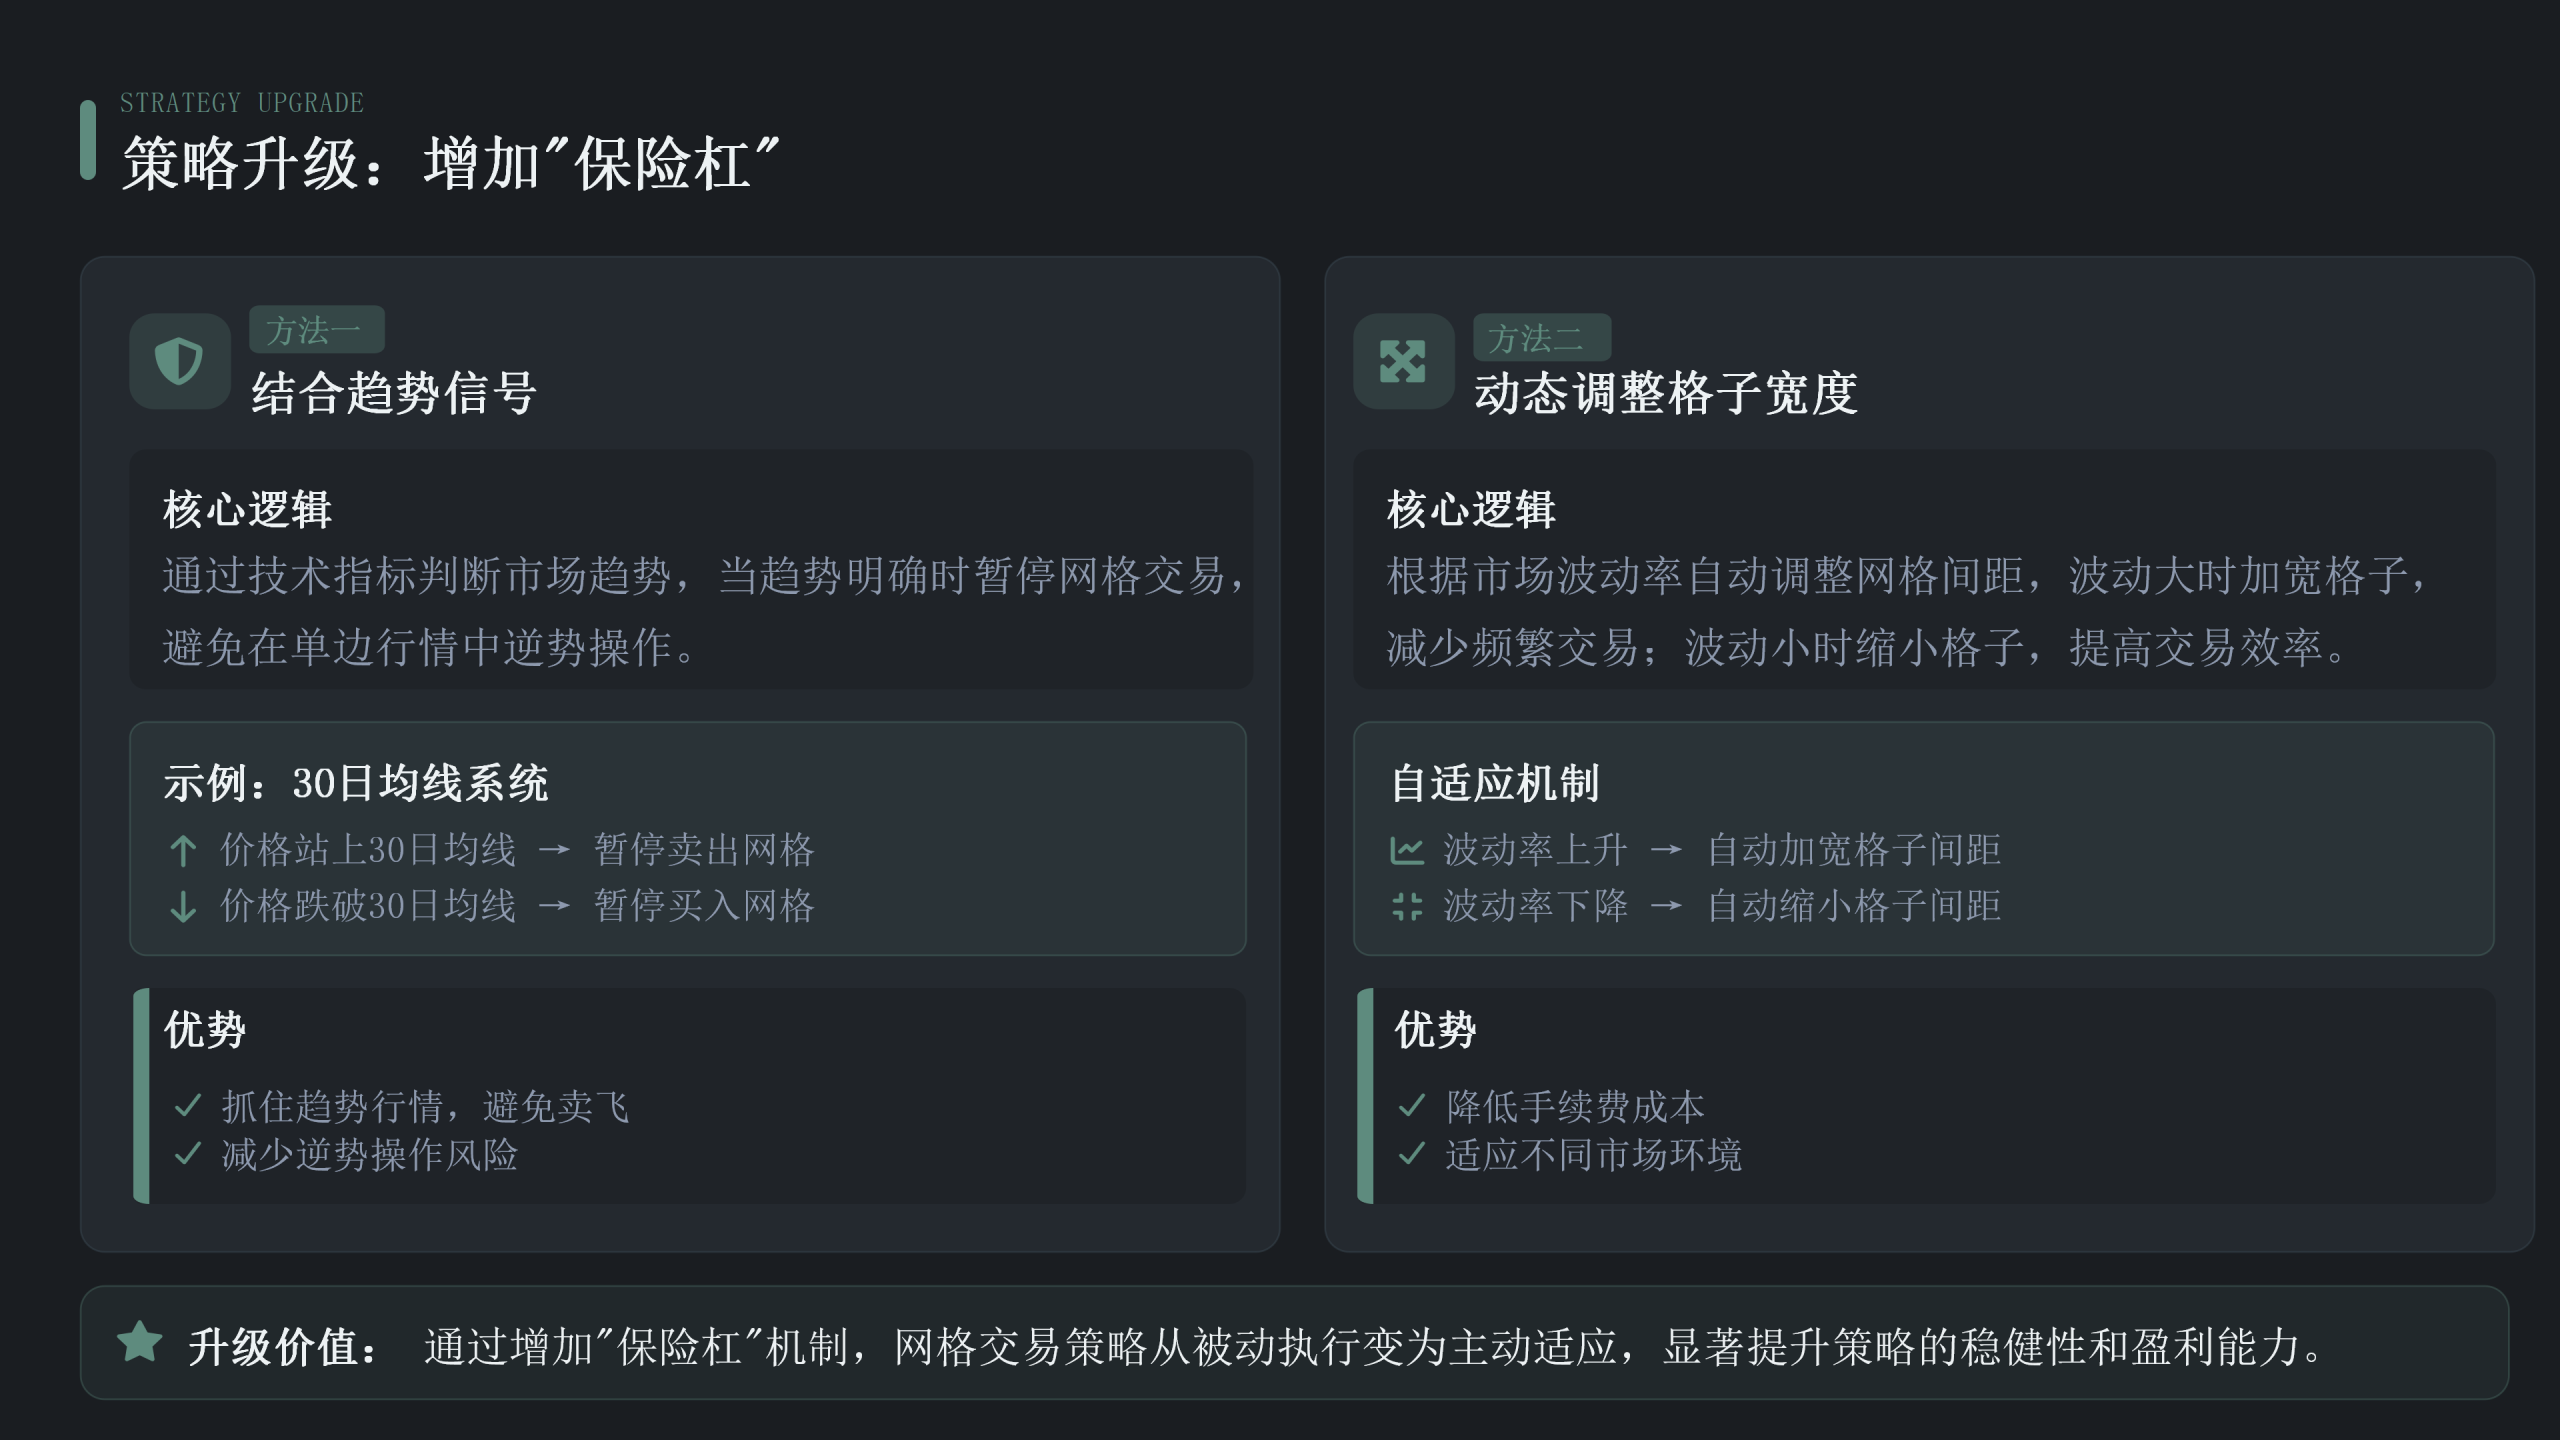The width and height of the screenshot is (2560, 1440).
Task: Click the up arrow icon before 价格站上30日均线
Action: 183,851
